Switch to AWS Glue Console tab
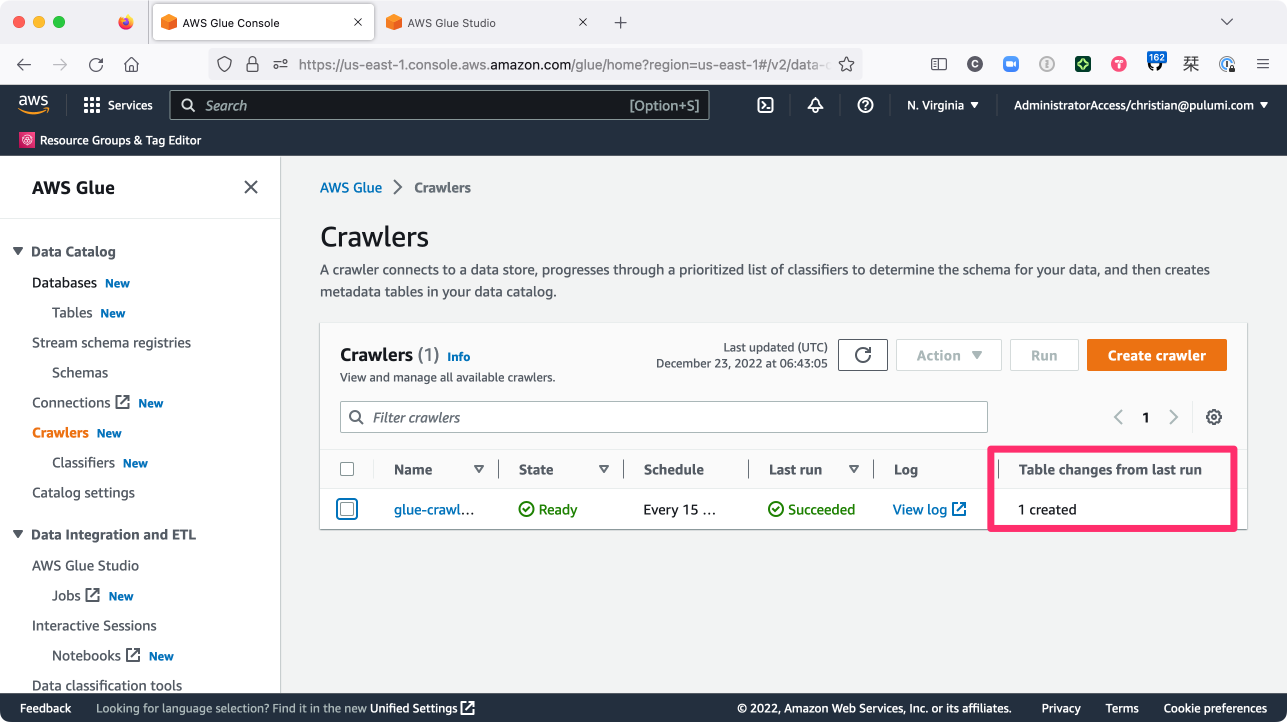1287x722 pixels. point(263,22)
